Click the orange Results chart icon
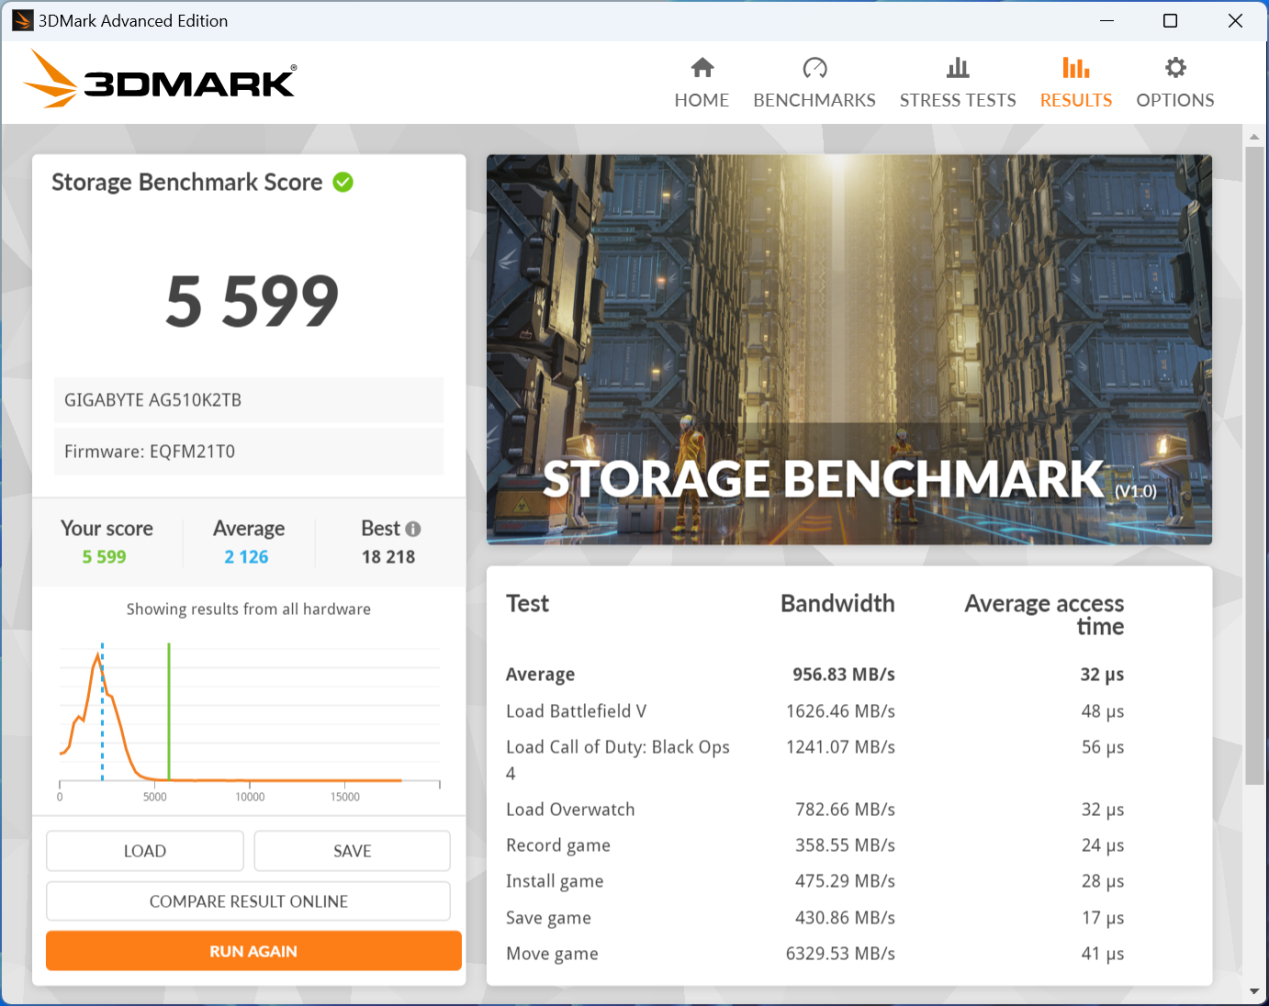 (x=1075, y=68)
